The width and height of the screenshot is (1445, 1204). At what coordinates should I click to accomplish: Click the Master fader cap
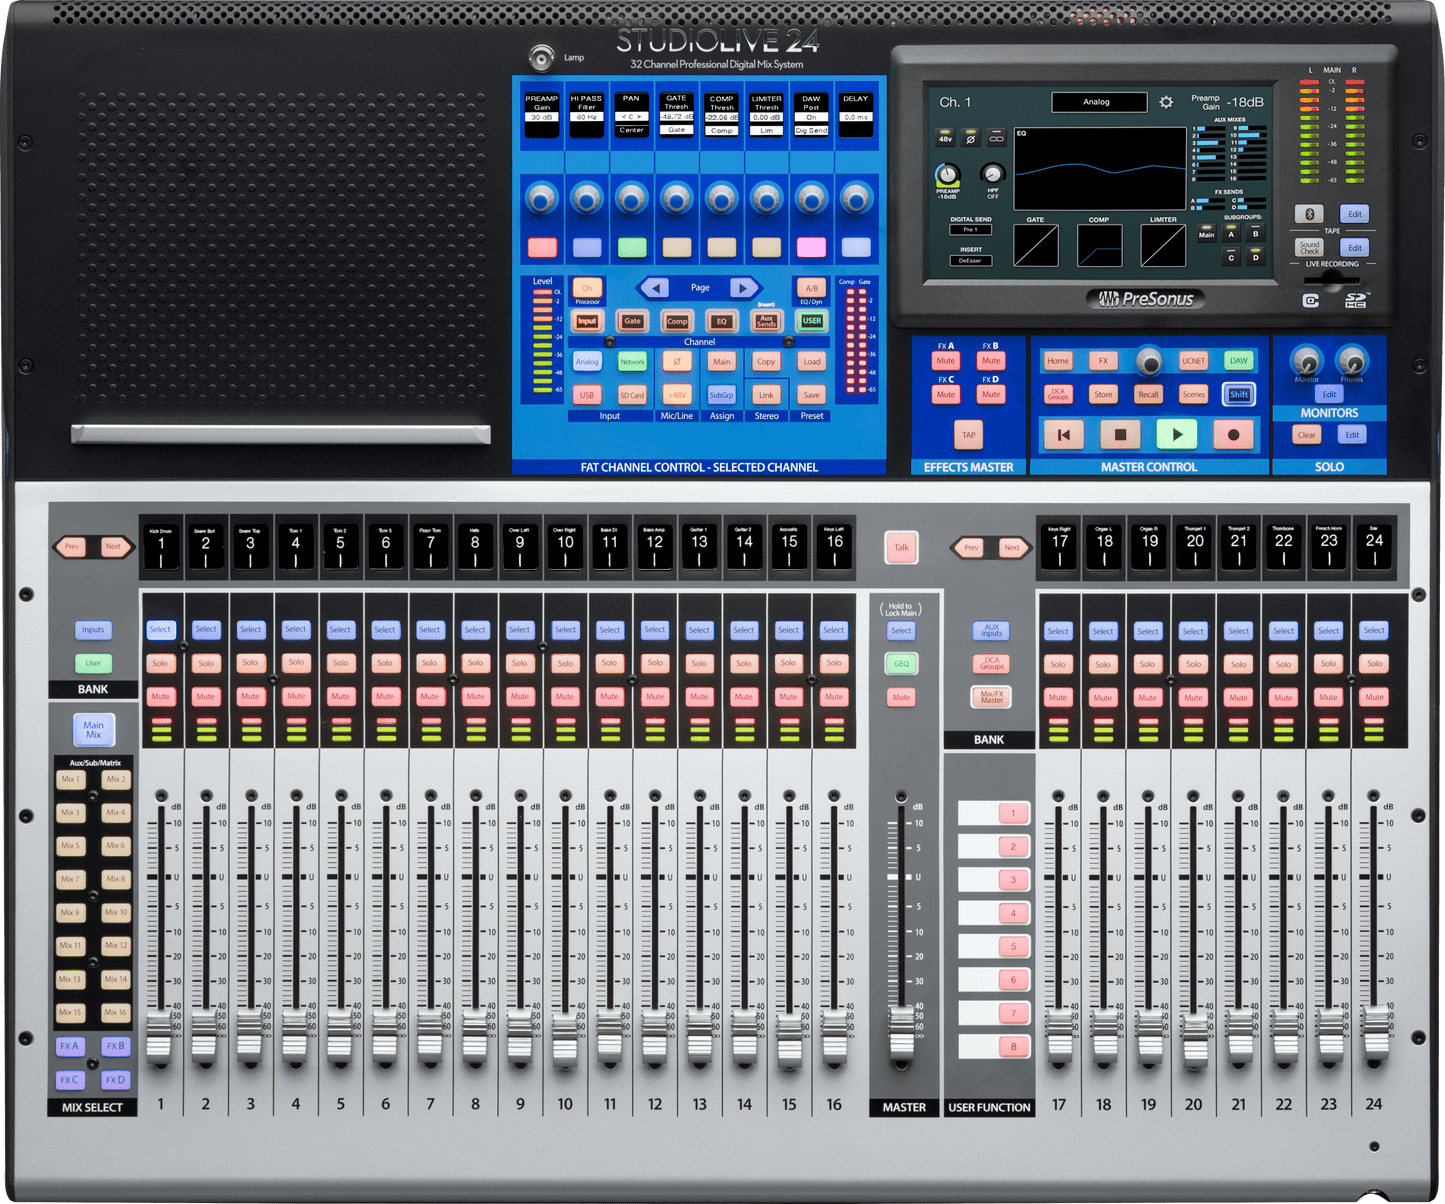coord(901,1031)
